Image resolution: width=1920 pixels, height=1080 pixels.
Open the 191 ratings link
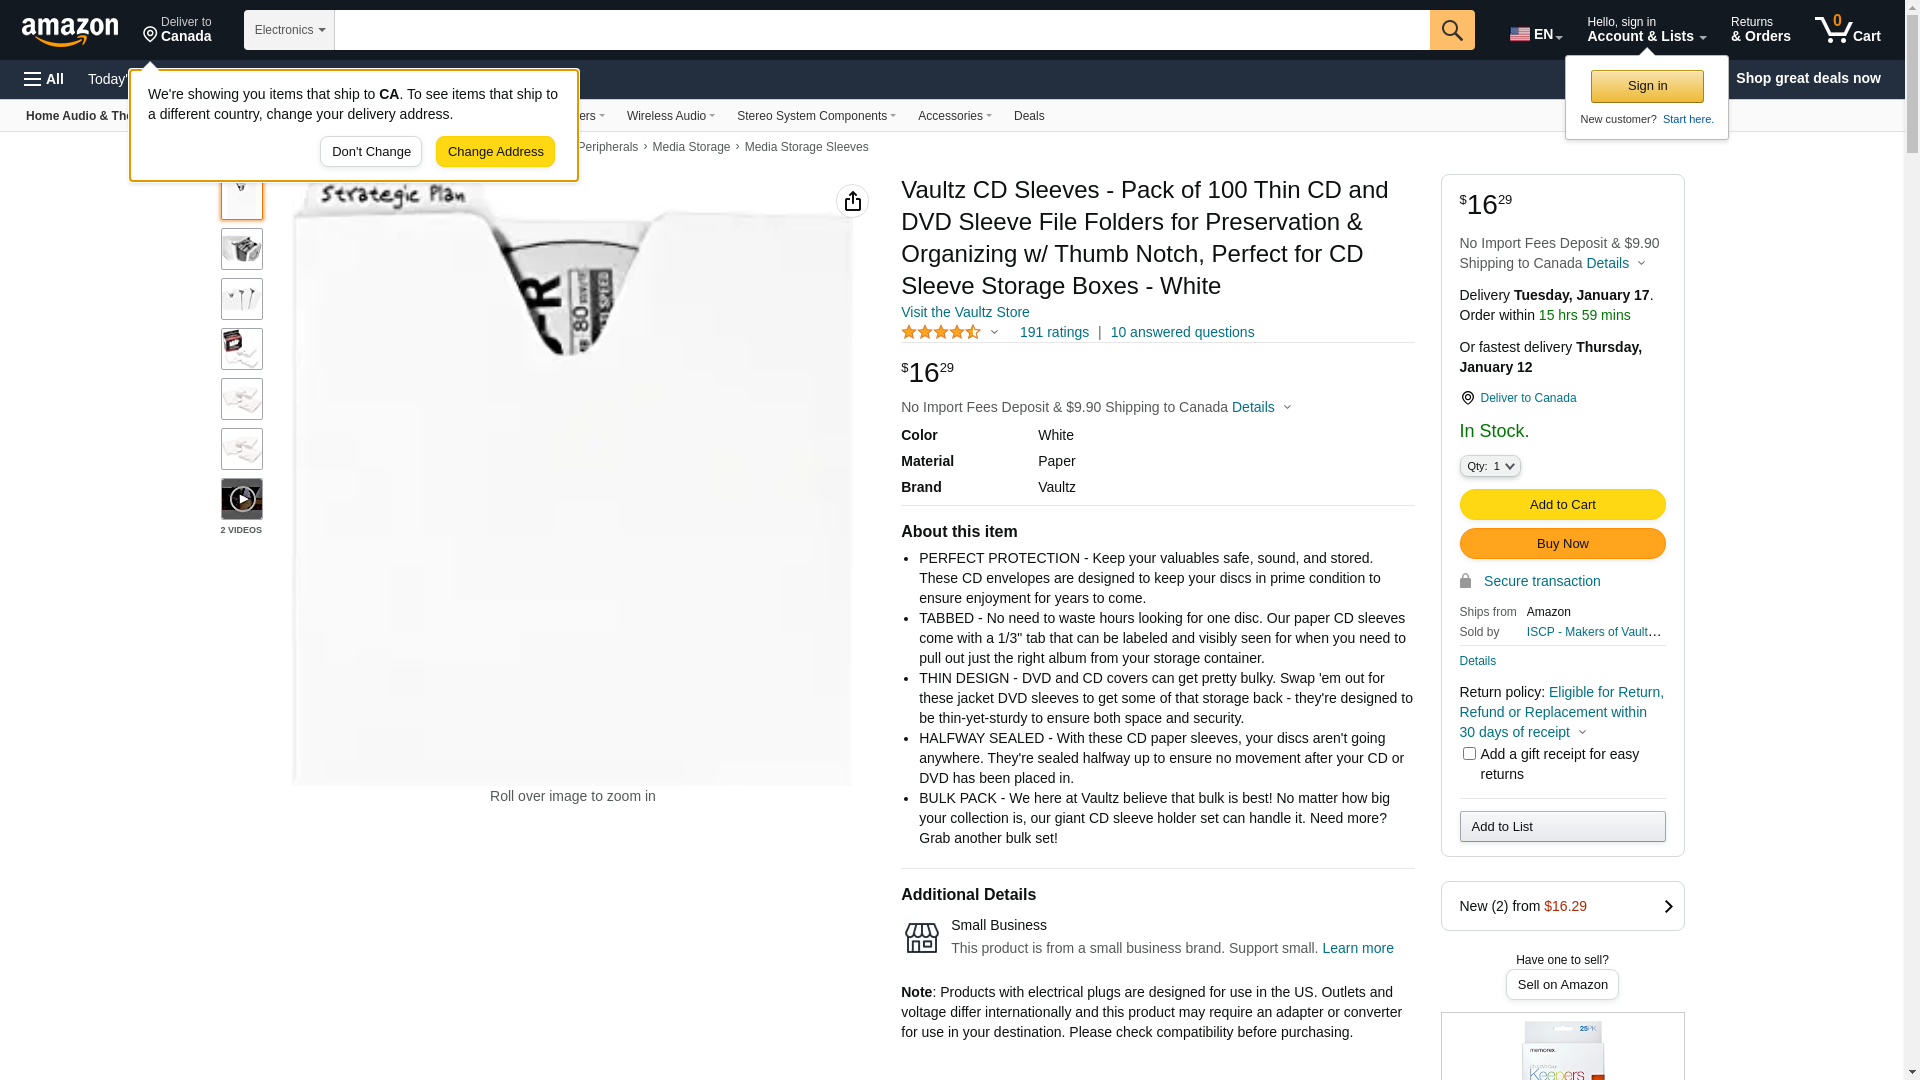(1054, 332)
